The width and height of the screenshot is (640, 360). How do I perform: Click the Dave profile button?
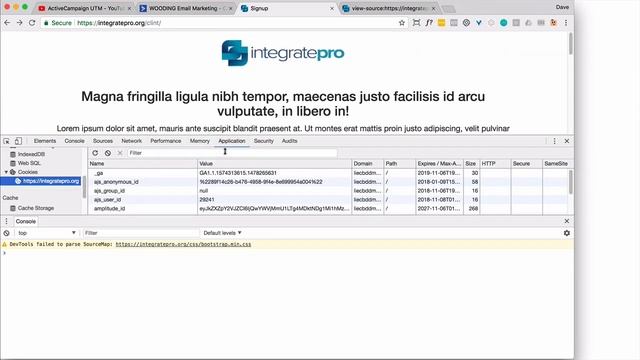[x=562, y=7]
